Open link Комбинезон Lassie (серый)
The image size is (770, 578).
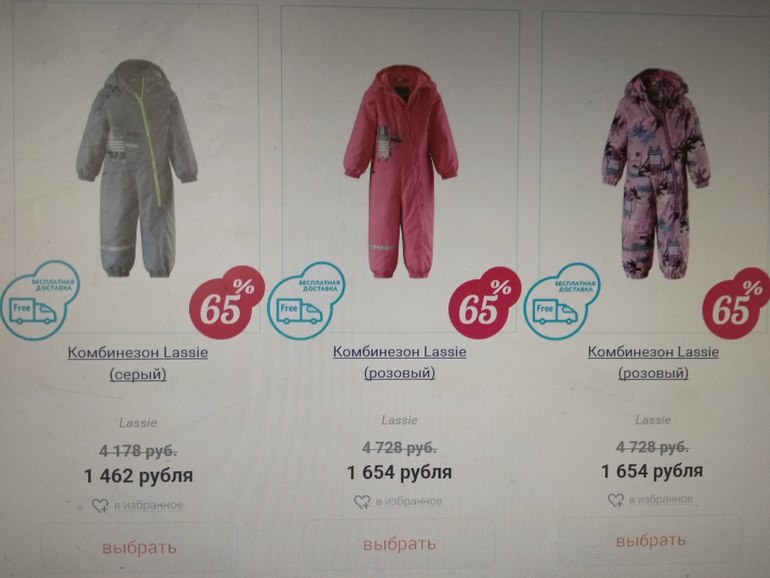click(138, 363)
